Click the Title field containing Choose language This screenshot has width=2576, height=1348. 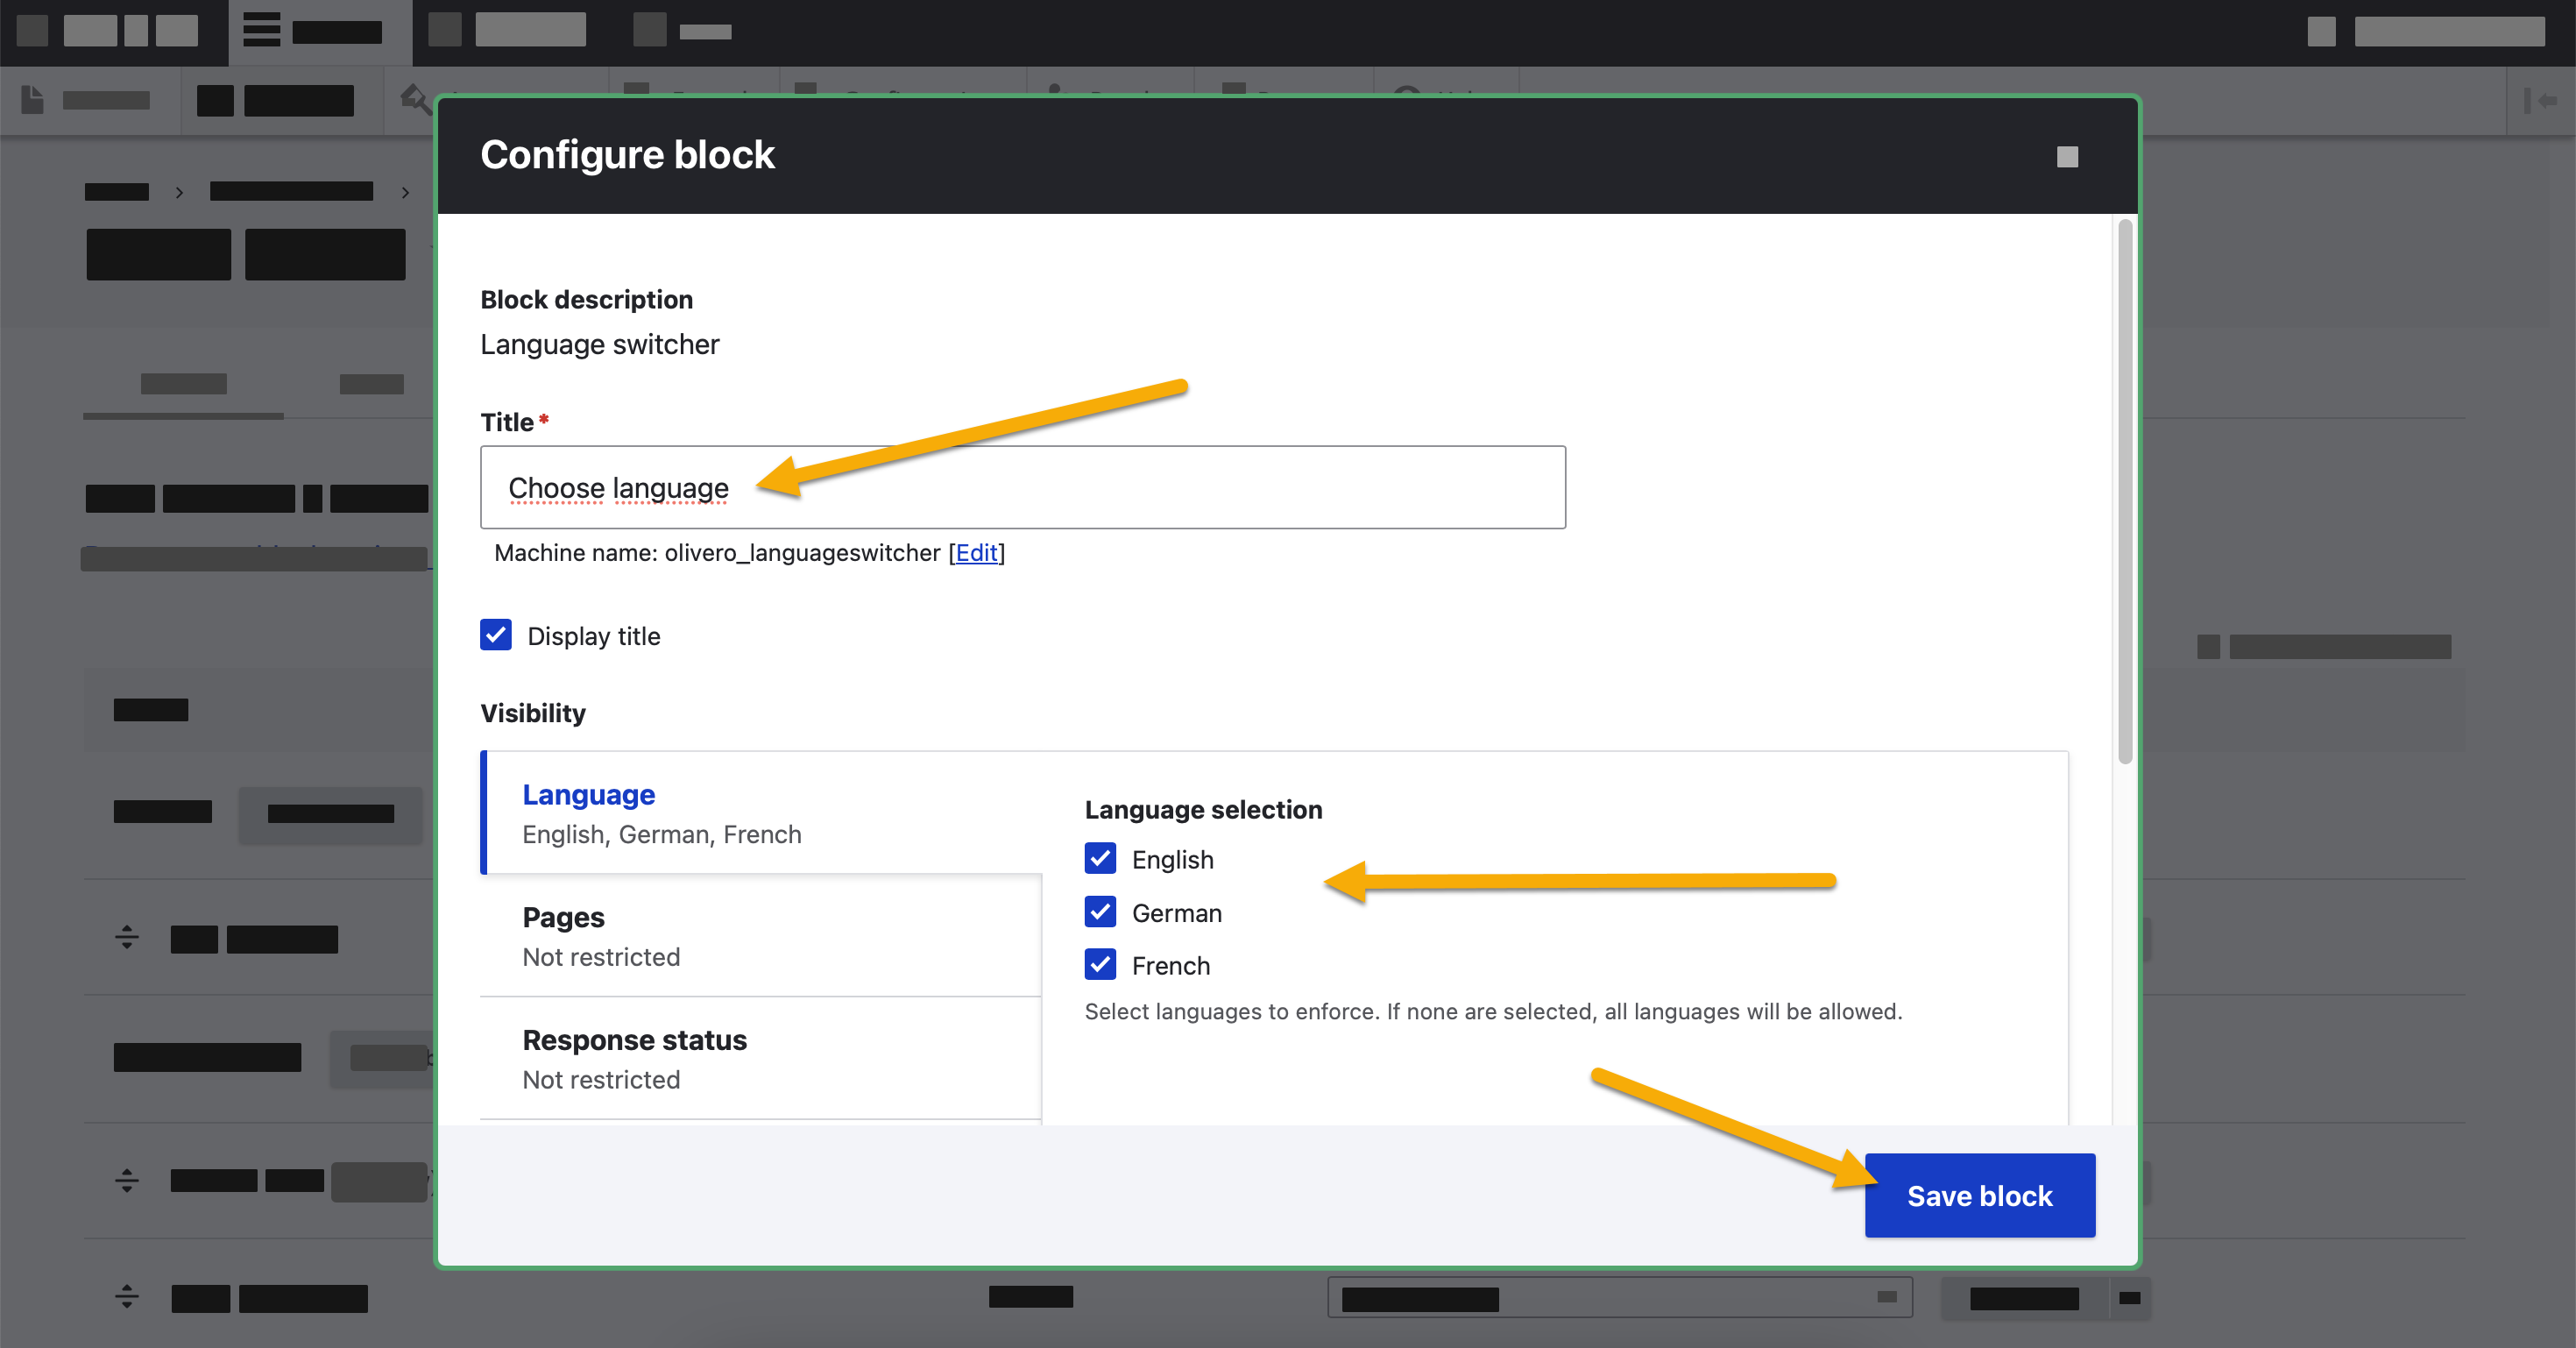click(x=1022, y=487)
